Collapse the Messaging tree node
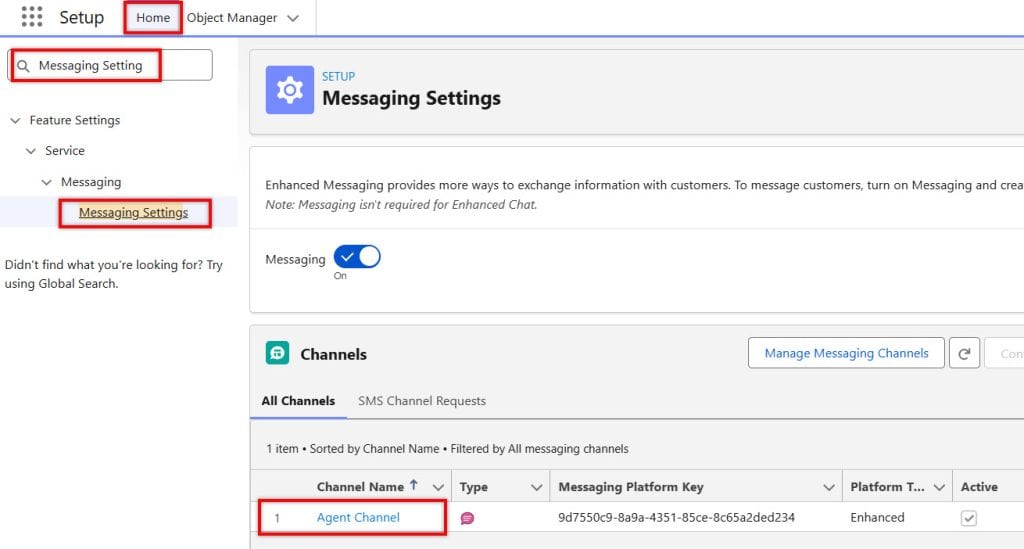The image size is (1024, 549). coord(46,182)
